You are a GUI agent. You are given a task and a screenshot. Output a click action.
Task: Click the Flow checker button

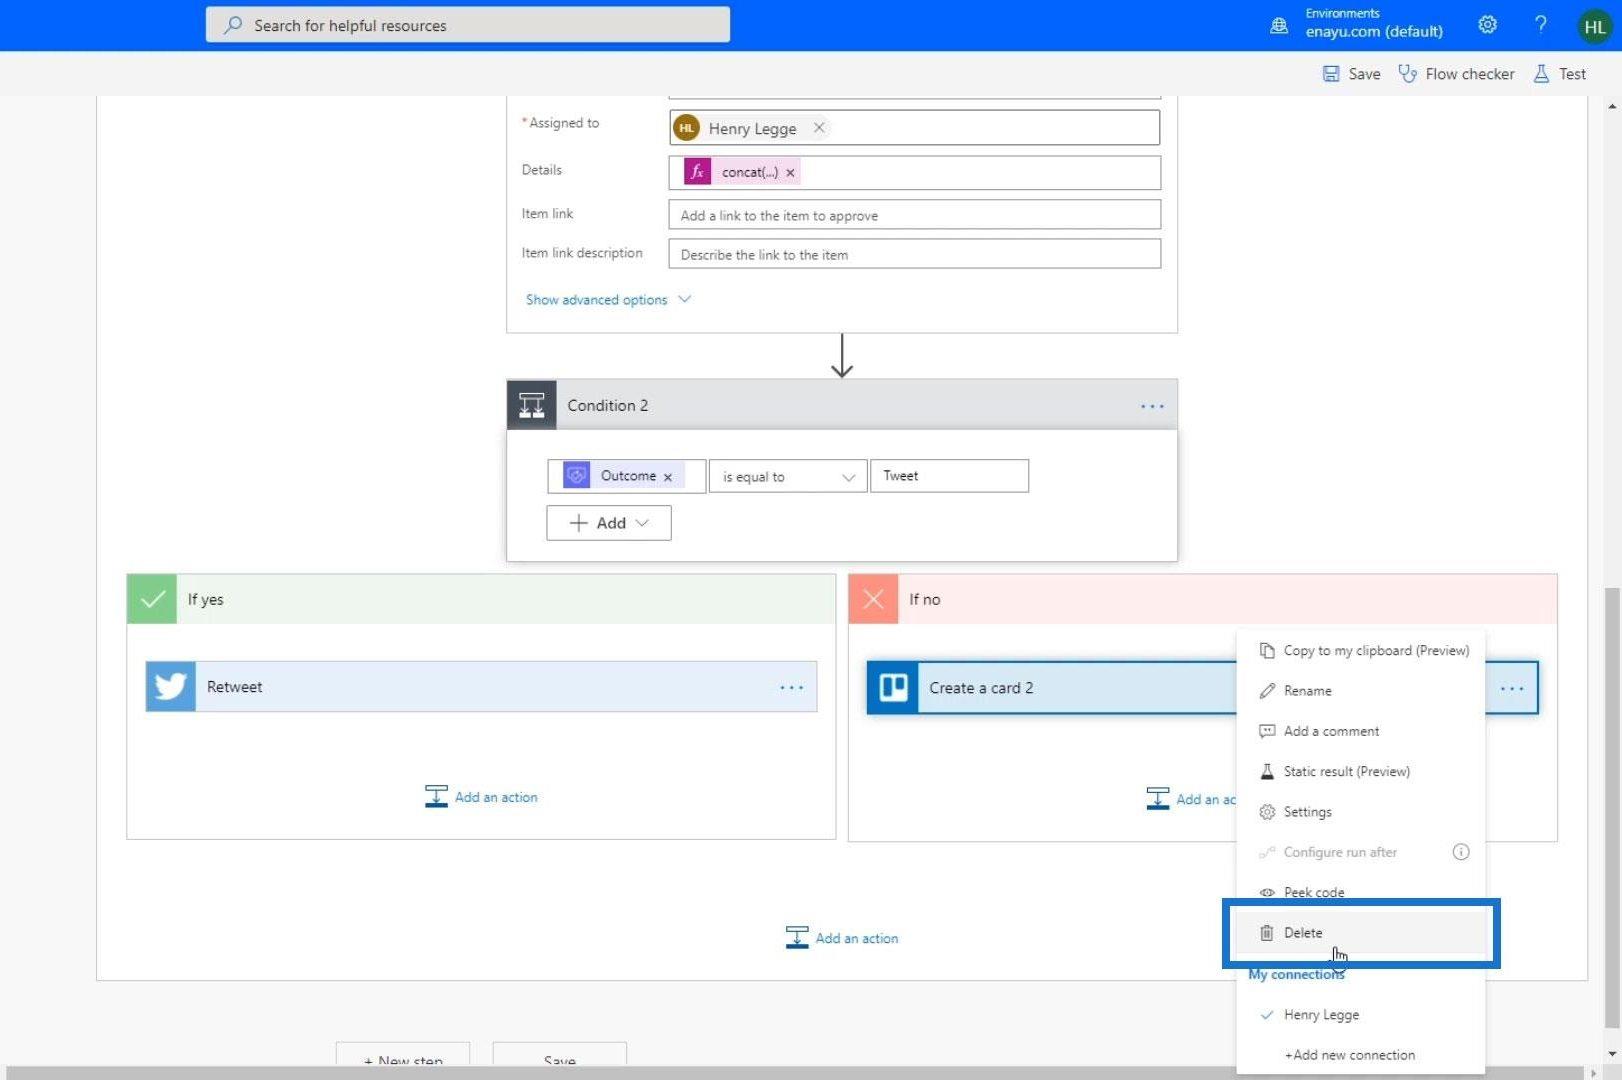coord(1456,74)
